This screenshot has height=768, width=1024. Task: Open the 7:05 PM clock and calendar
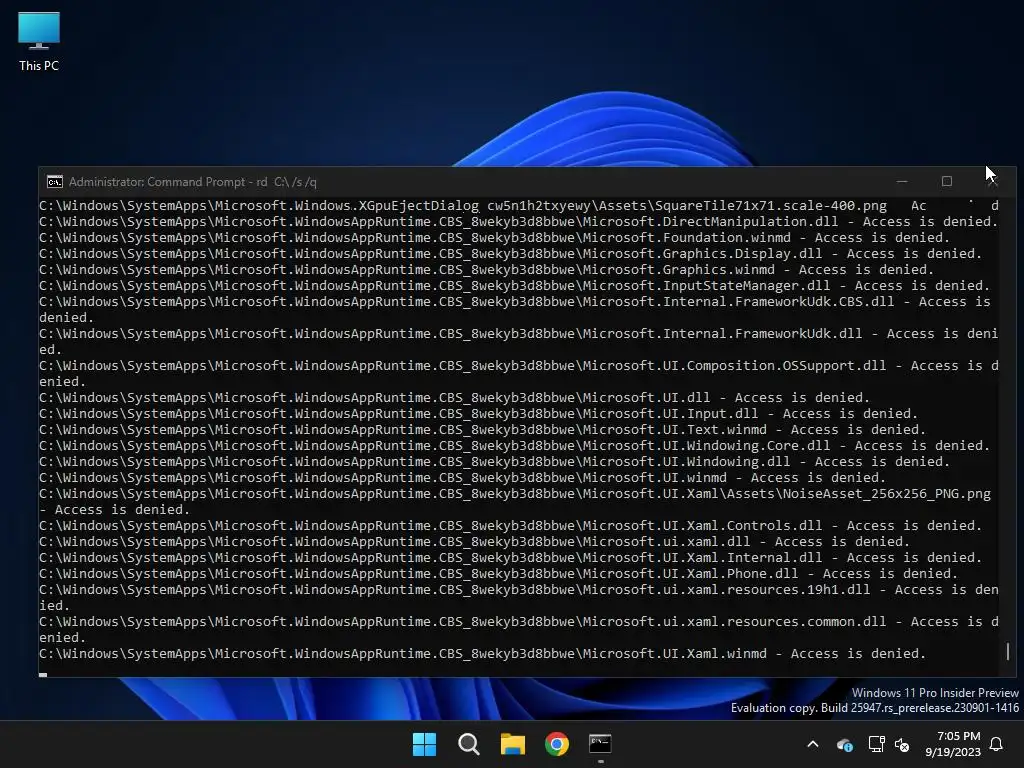click(x=953, y=744)
